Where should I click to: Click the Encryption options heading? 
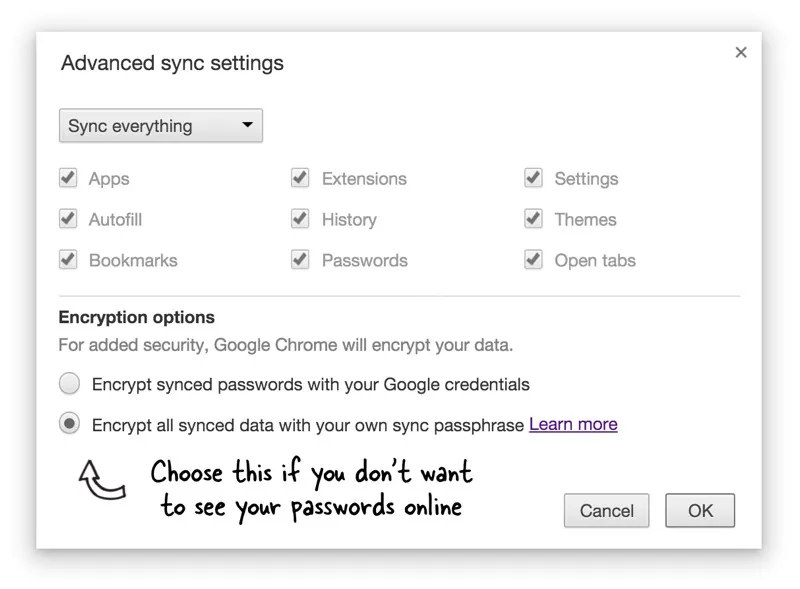(136, 317)
